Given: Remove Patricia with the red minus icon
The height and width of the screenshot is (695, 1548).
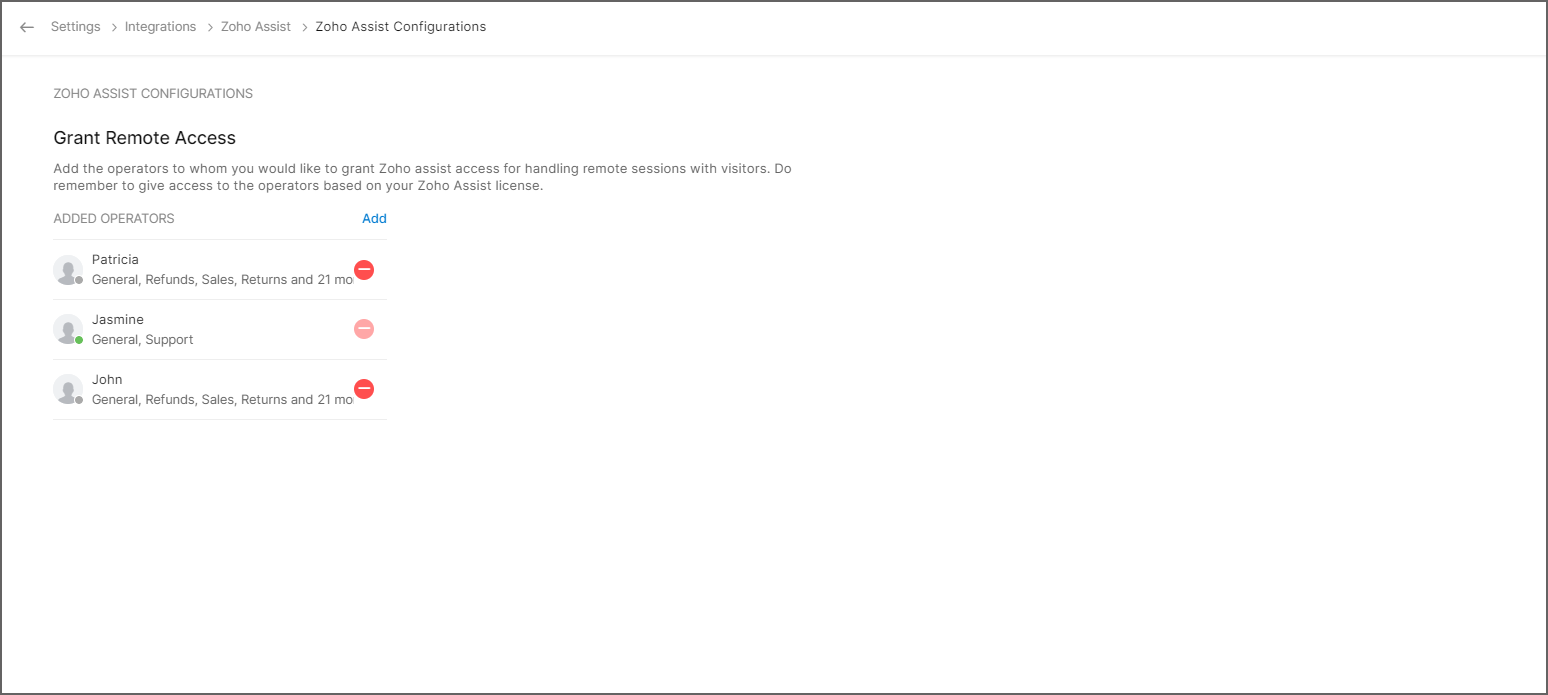Looking at the screenshot, I should click(x=364, y=269).
